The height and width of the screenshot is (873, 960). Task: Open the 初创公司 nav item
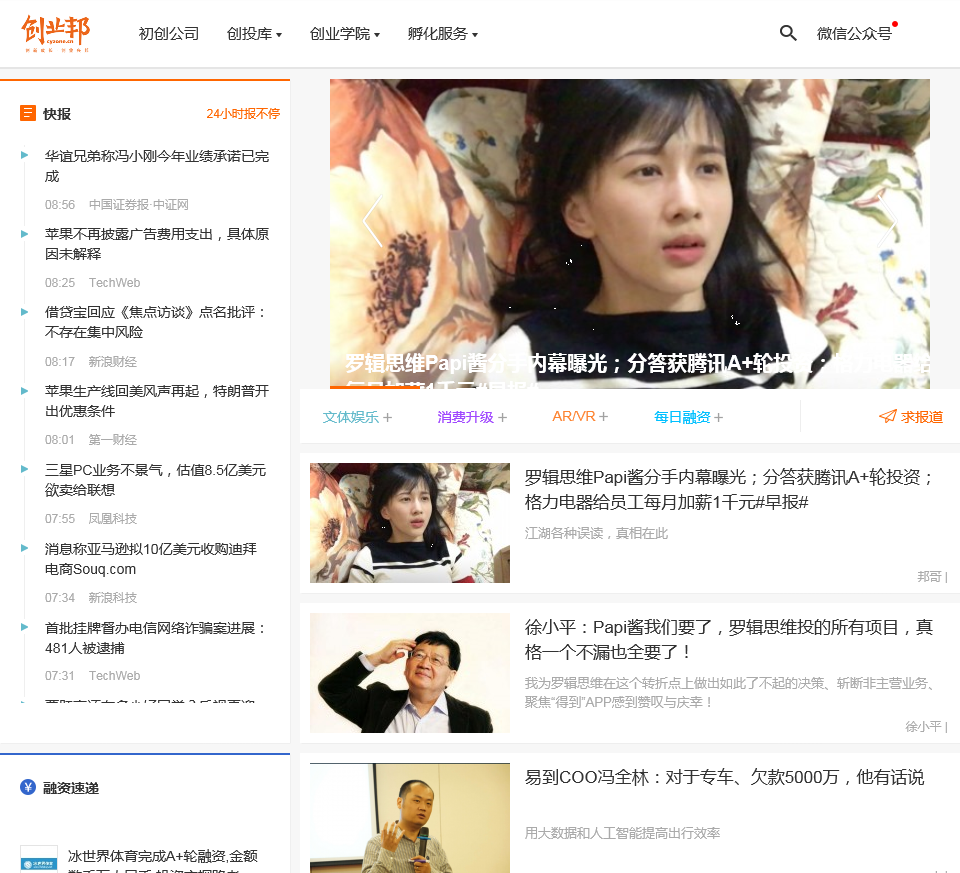pyautogui.click(x=169, y=34)
